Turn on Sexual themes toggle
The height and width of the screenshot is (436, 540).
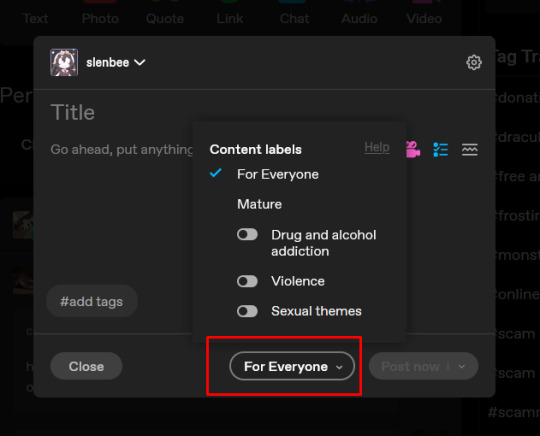tap(247, 311)
